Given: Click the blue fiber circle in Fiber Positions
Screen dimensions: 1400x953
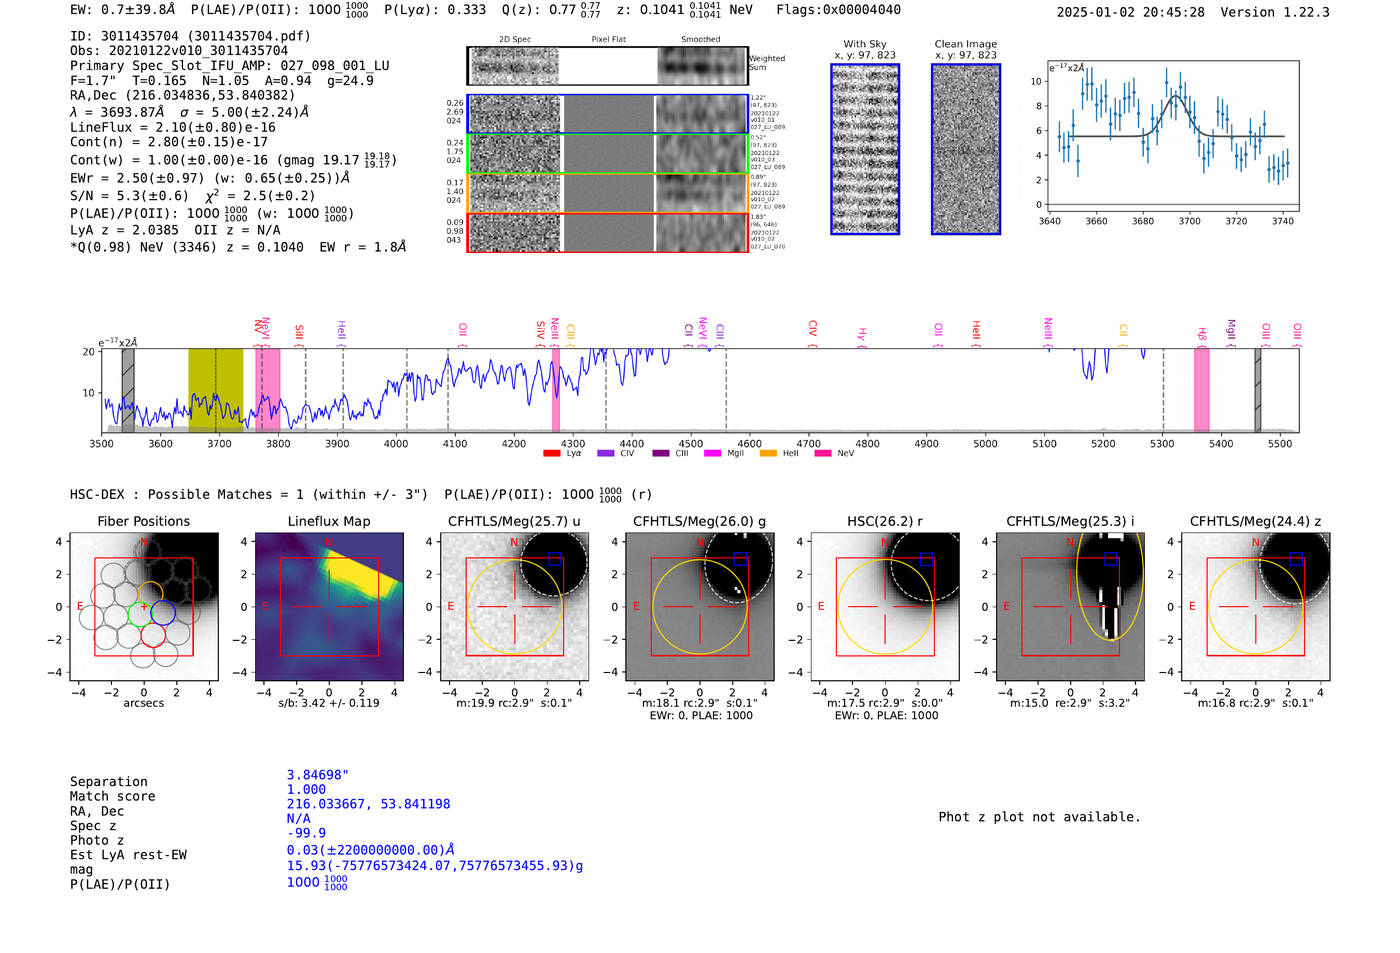Looking at the screenshot, I should pos(163,613).
